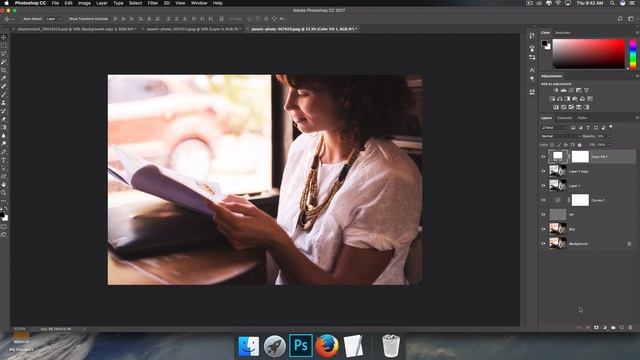The height and width of the screenshot is (360, 640).
Task: Enable the Auto-Select checkbox
Action: 20,19
